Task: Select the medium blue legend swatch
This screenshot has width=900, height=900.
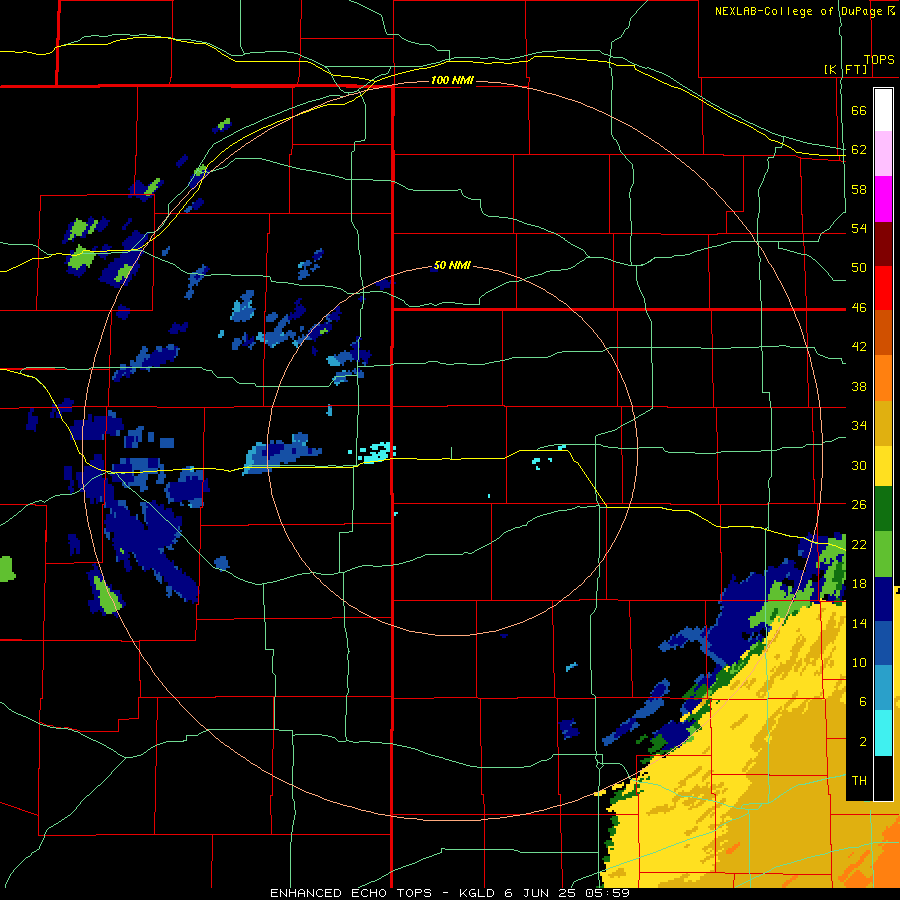Action: click(x=883, y=643)
